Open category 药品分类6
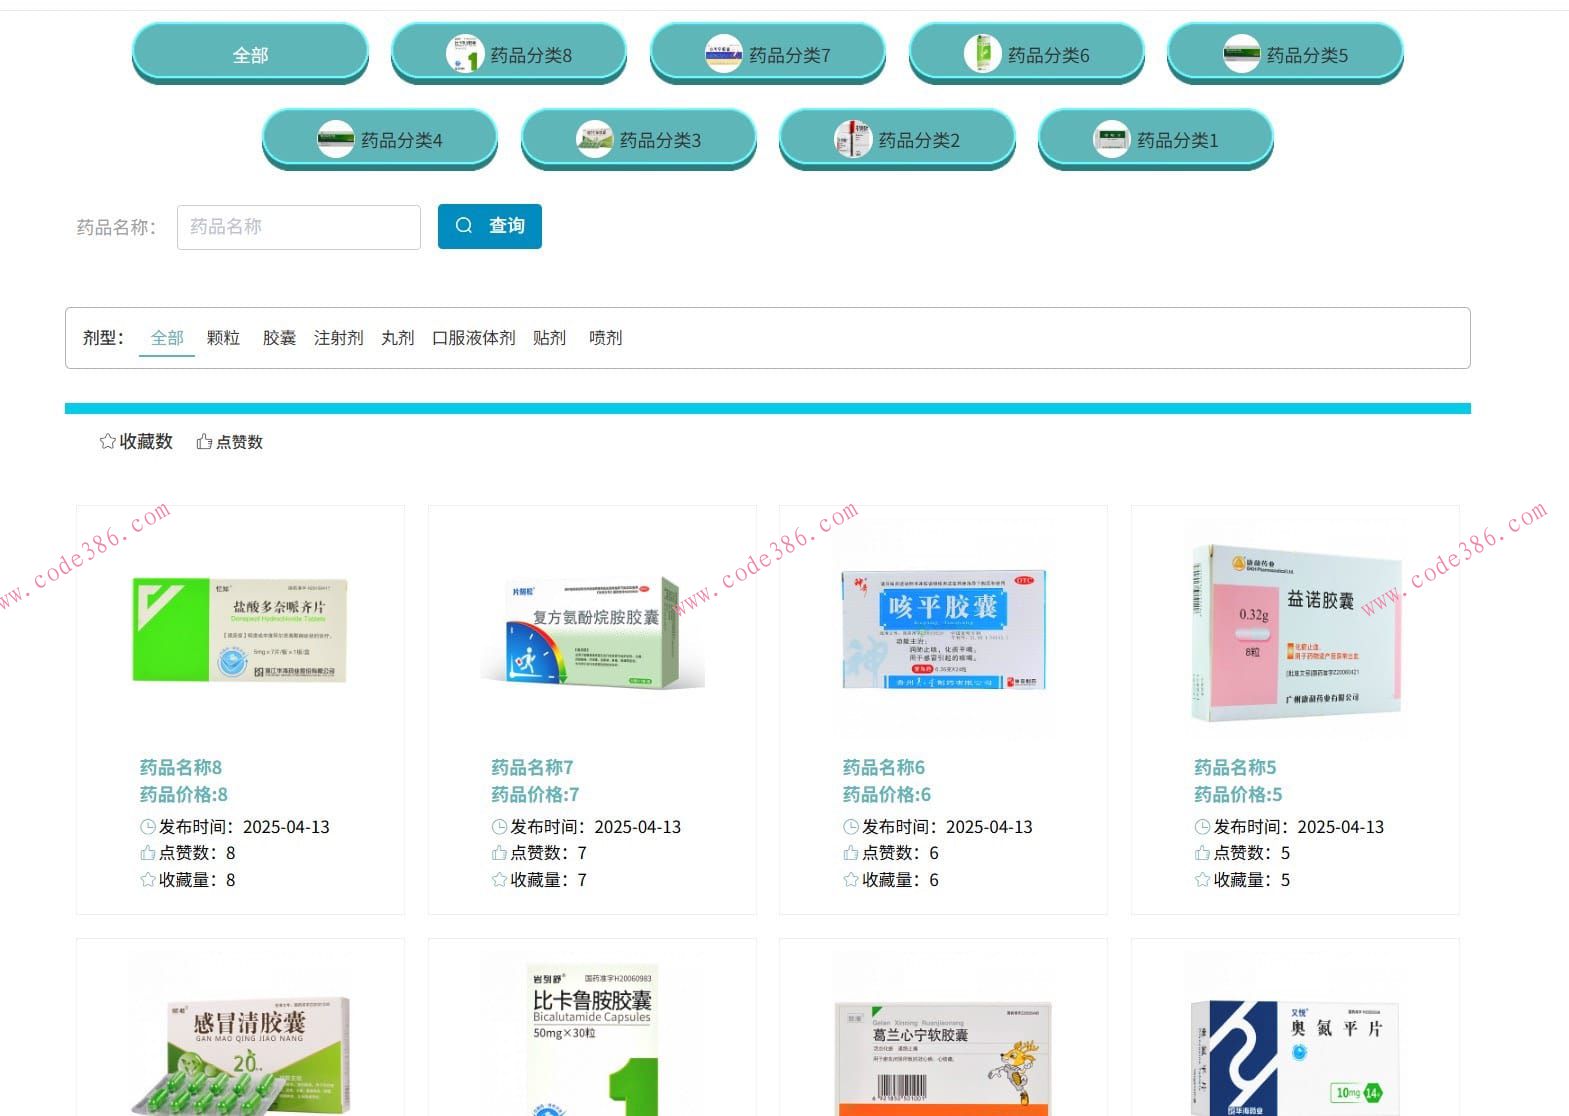The width and height of the screenshot is (1569, 1116). pos(1027,54)
